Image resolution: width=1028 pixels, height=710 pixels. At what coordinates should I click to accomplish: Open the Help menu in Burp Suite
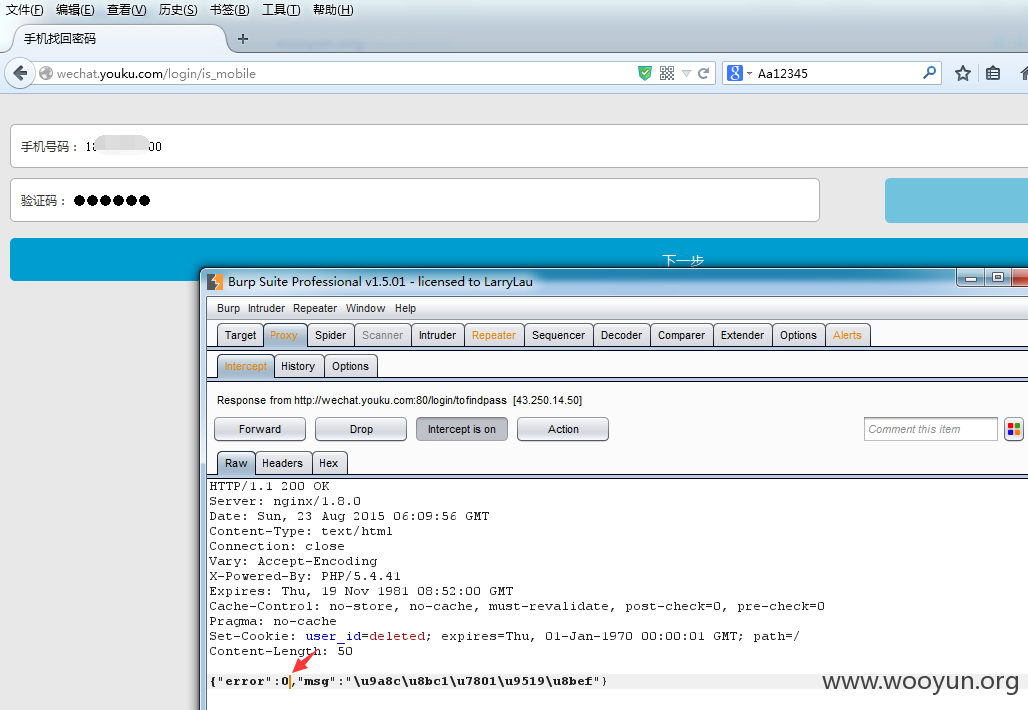405,308
